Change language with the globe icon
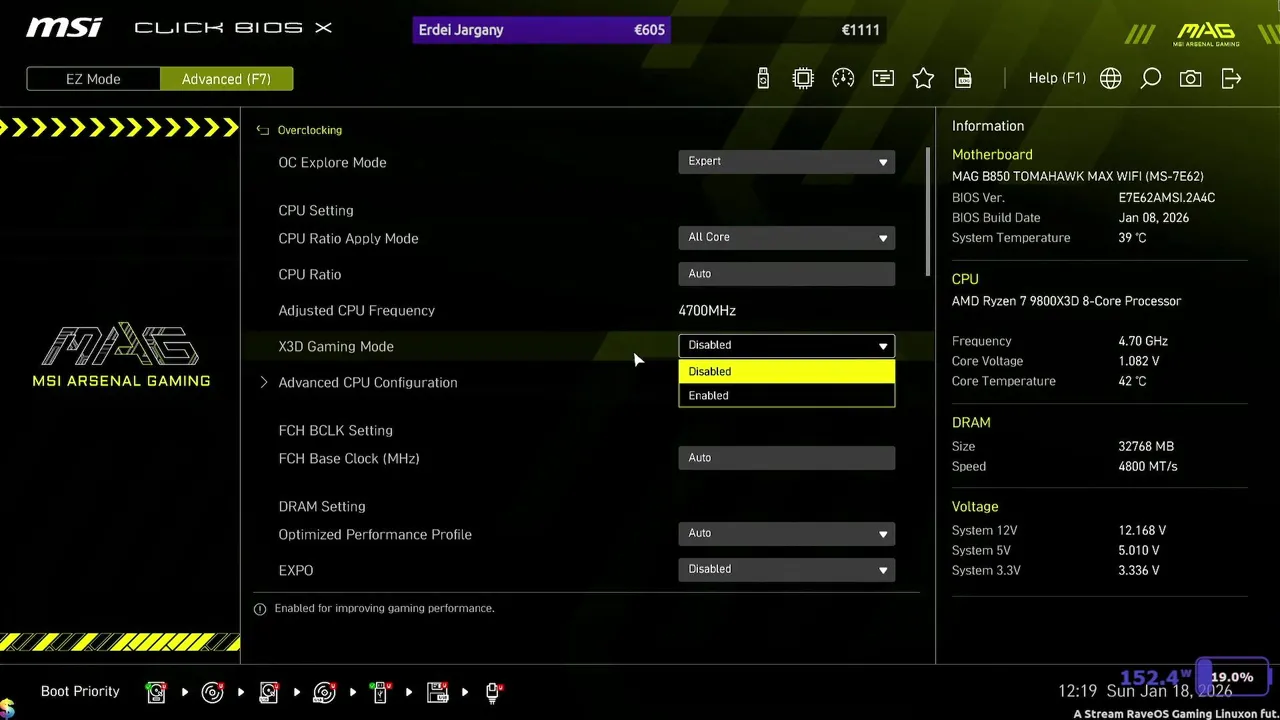Image resolution: width=1280 pixels, height=720 pixels. click(1111, 78)
